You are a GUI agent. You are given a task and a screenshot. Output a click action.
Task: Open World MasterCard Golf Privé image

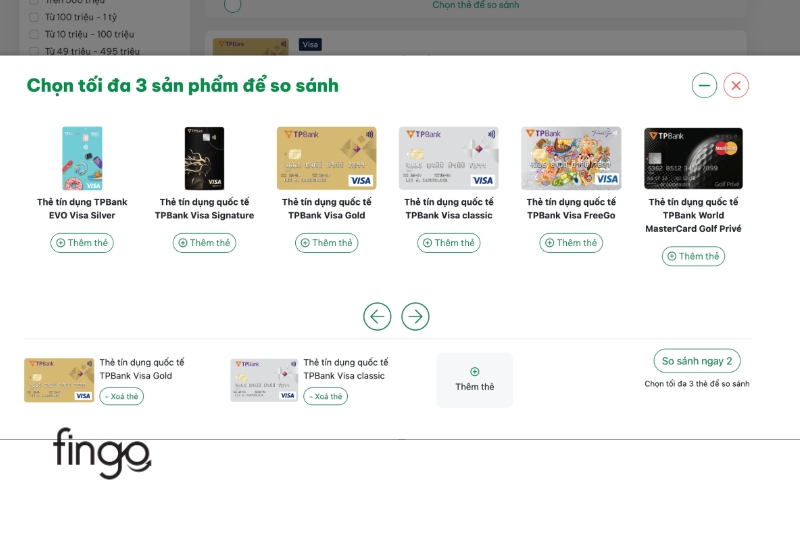(x=693, y=158)
